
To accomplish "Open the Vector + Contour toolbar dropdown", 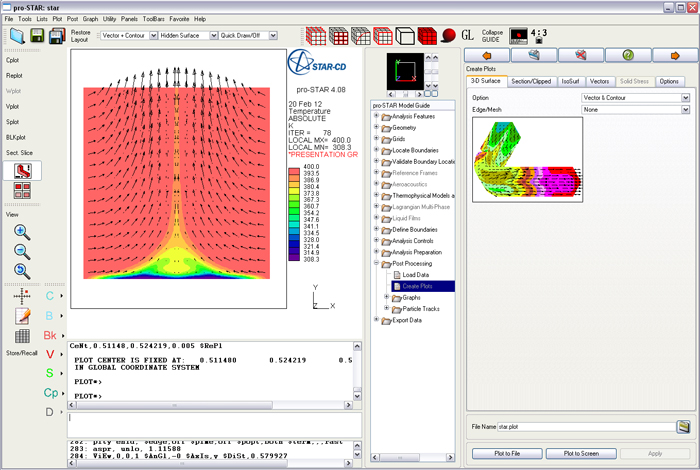I will (154, 35).
